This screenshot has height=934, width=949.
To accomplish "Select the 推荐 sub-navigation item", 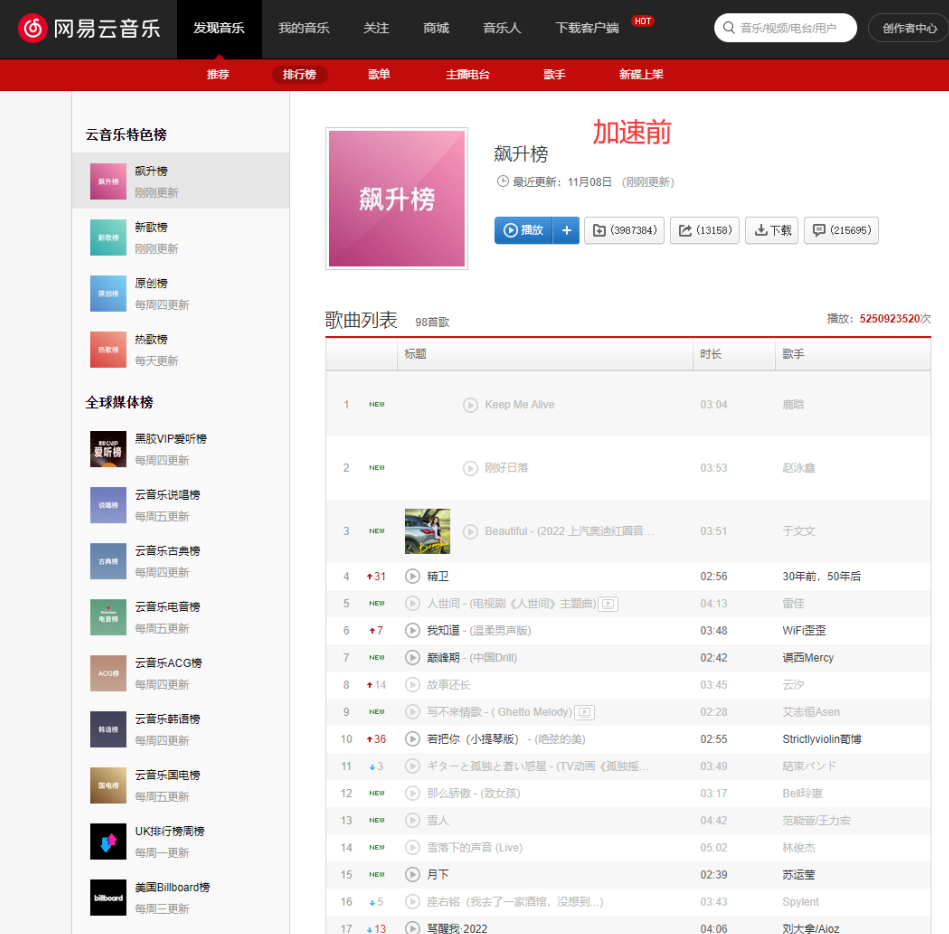I will (218, 74).
